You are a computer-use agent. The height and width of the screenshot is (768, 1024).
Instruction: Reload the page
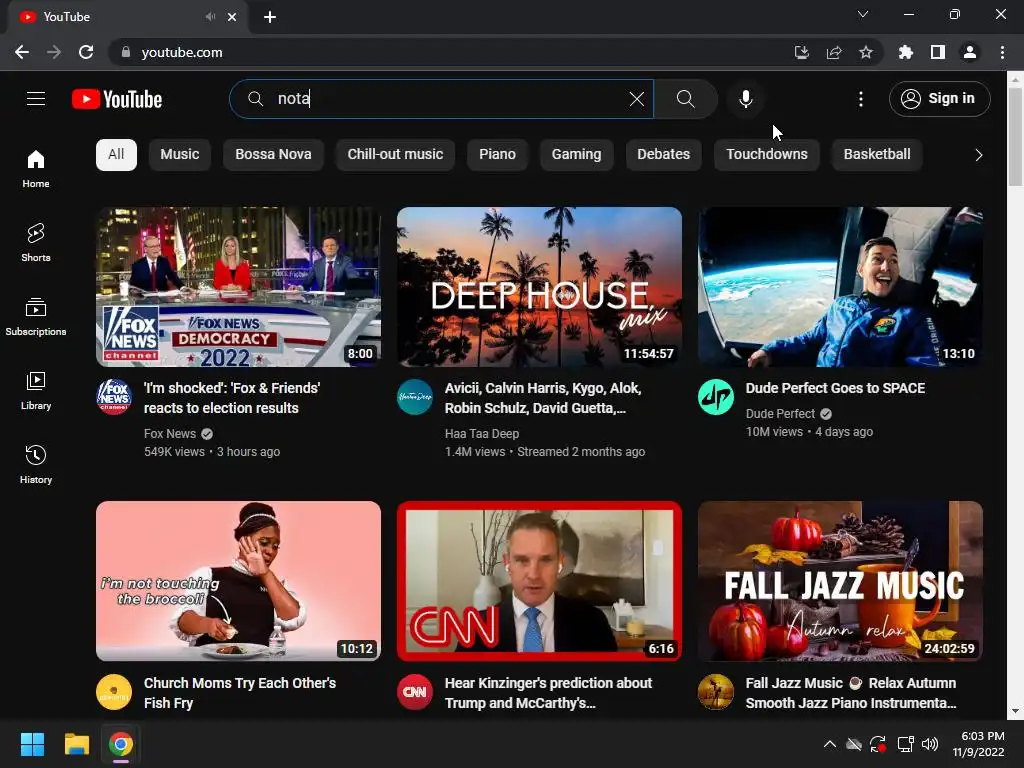86,52
